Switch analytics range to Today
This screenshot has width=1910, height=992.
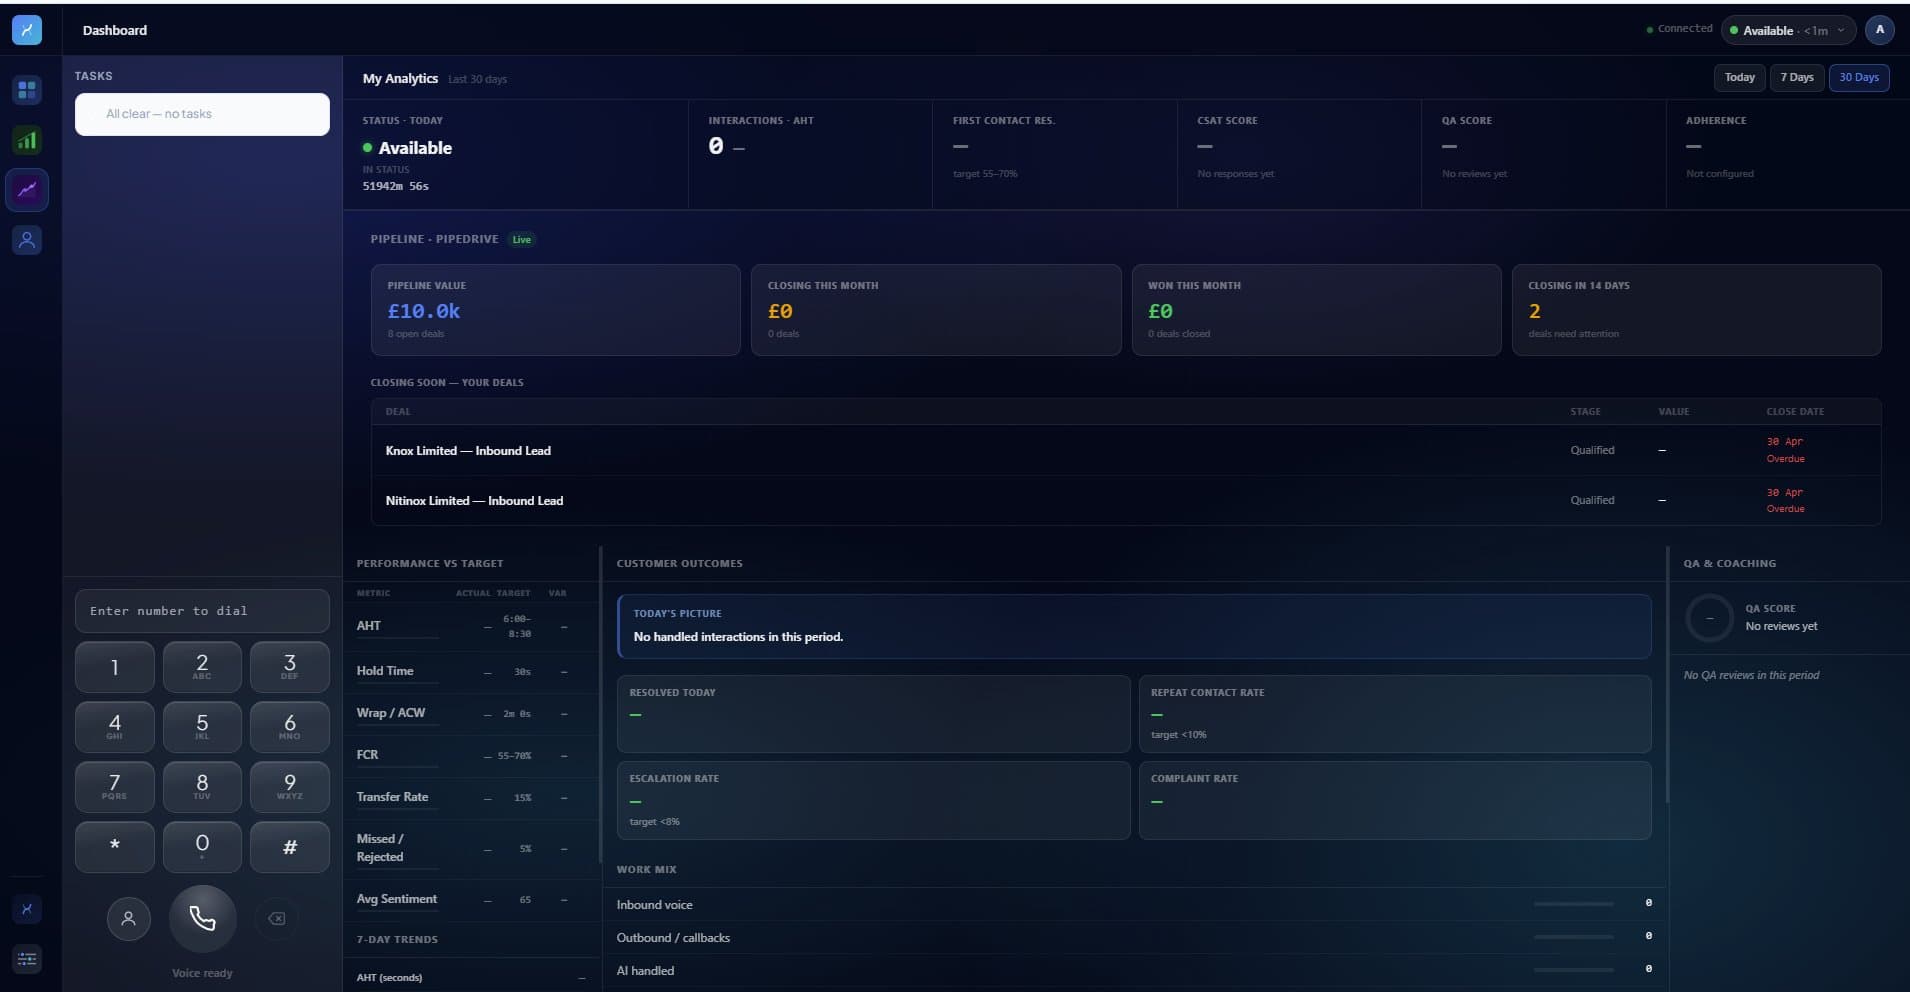[x=1739, y=77]
